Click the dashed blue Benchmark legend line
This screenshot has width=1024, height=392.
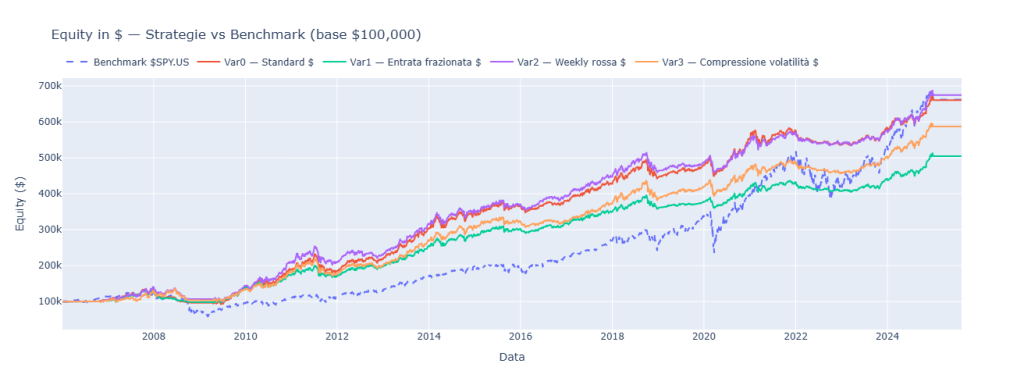tap(77, 63)
